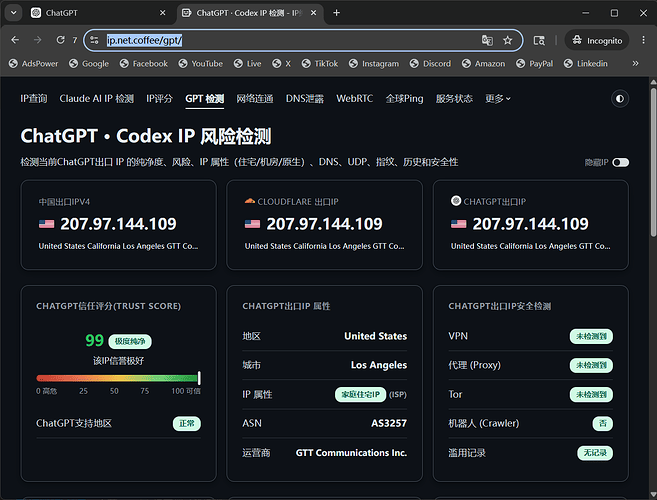Click the trust score value 99
The height and width of the screenshot is (500, 657).
tap(94, 340)
